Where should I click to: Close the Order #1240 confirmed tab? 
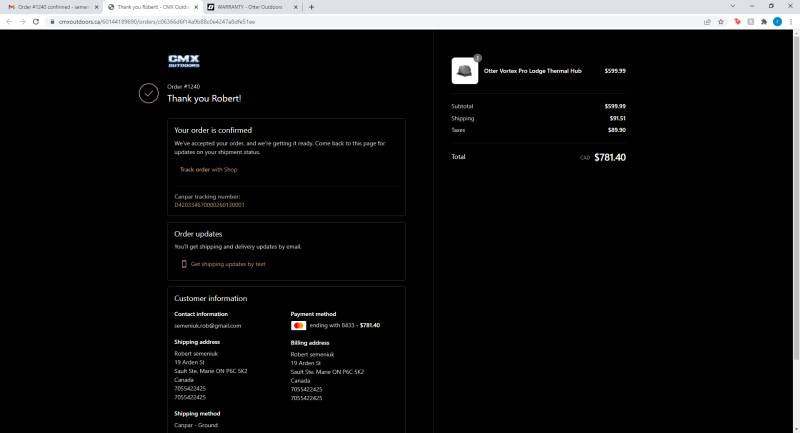coord(96,7)
